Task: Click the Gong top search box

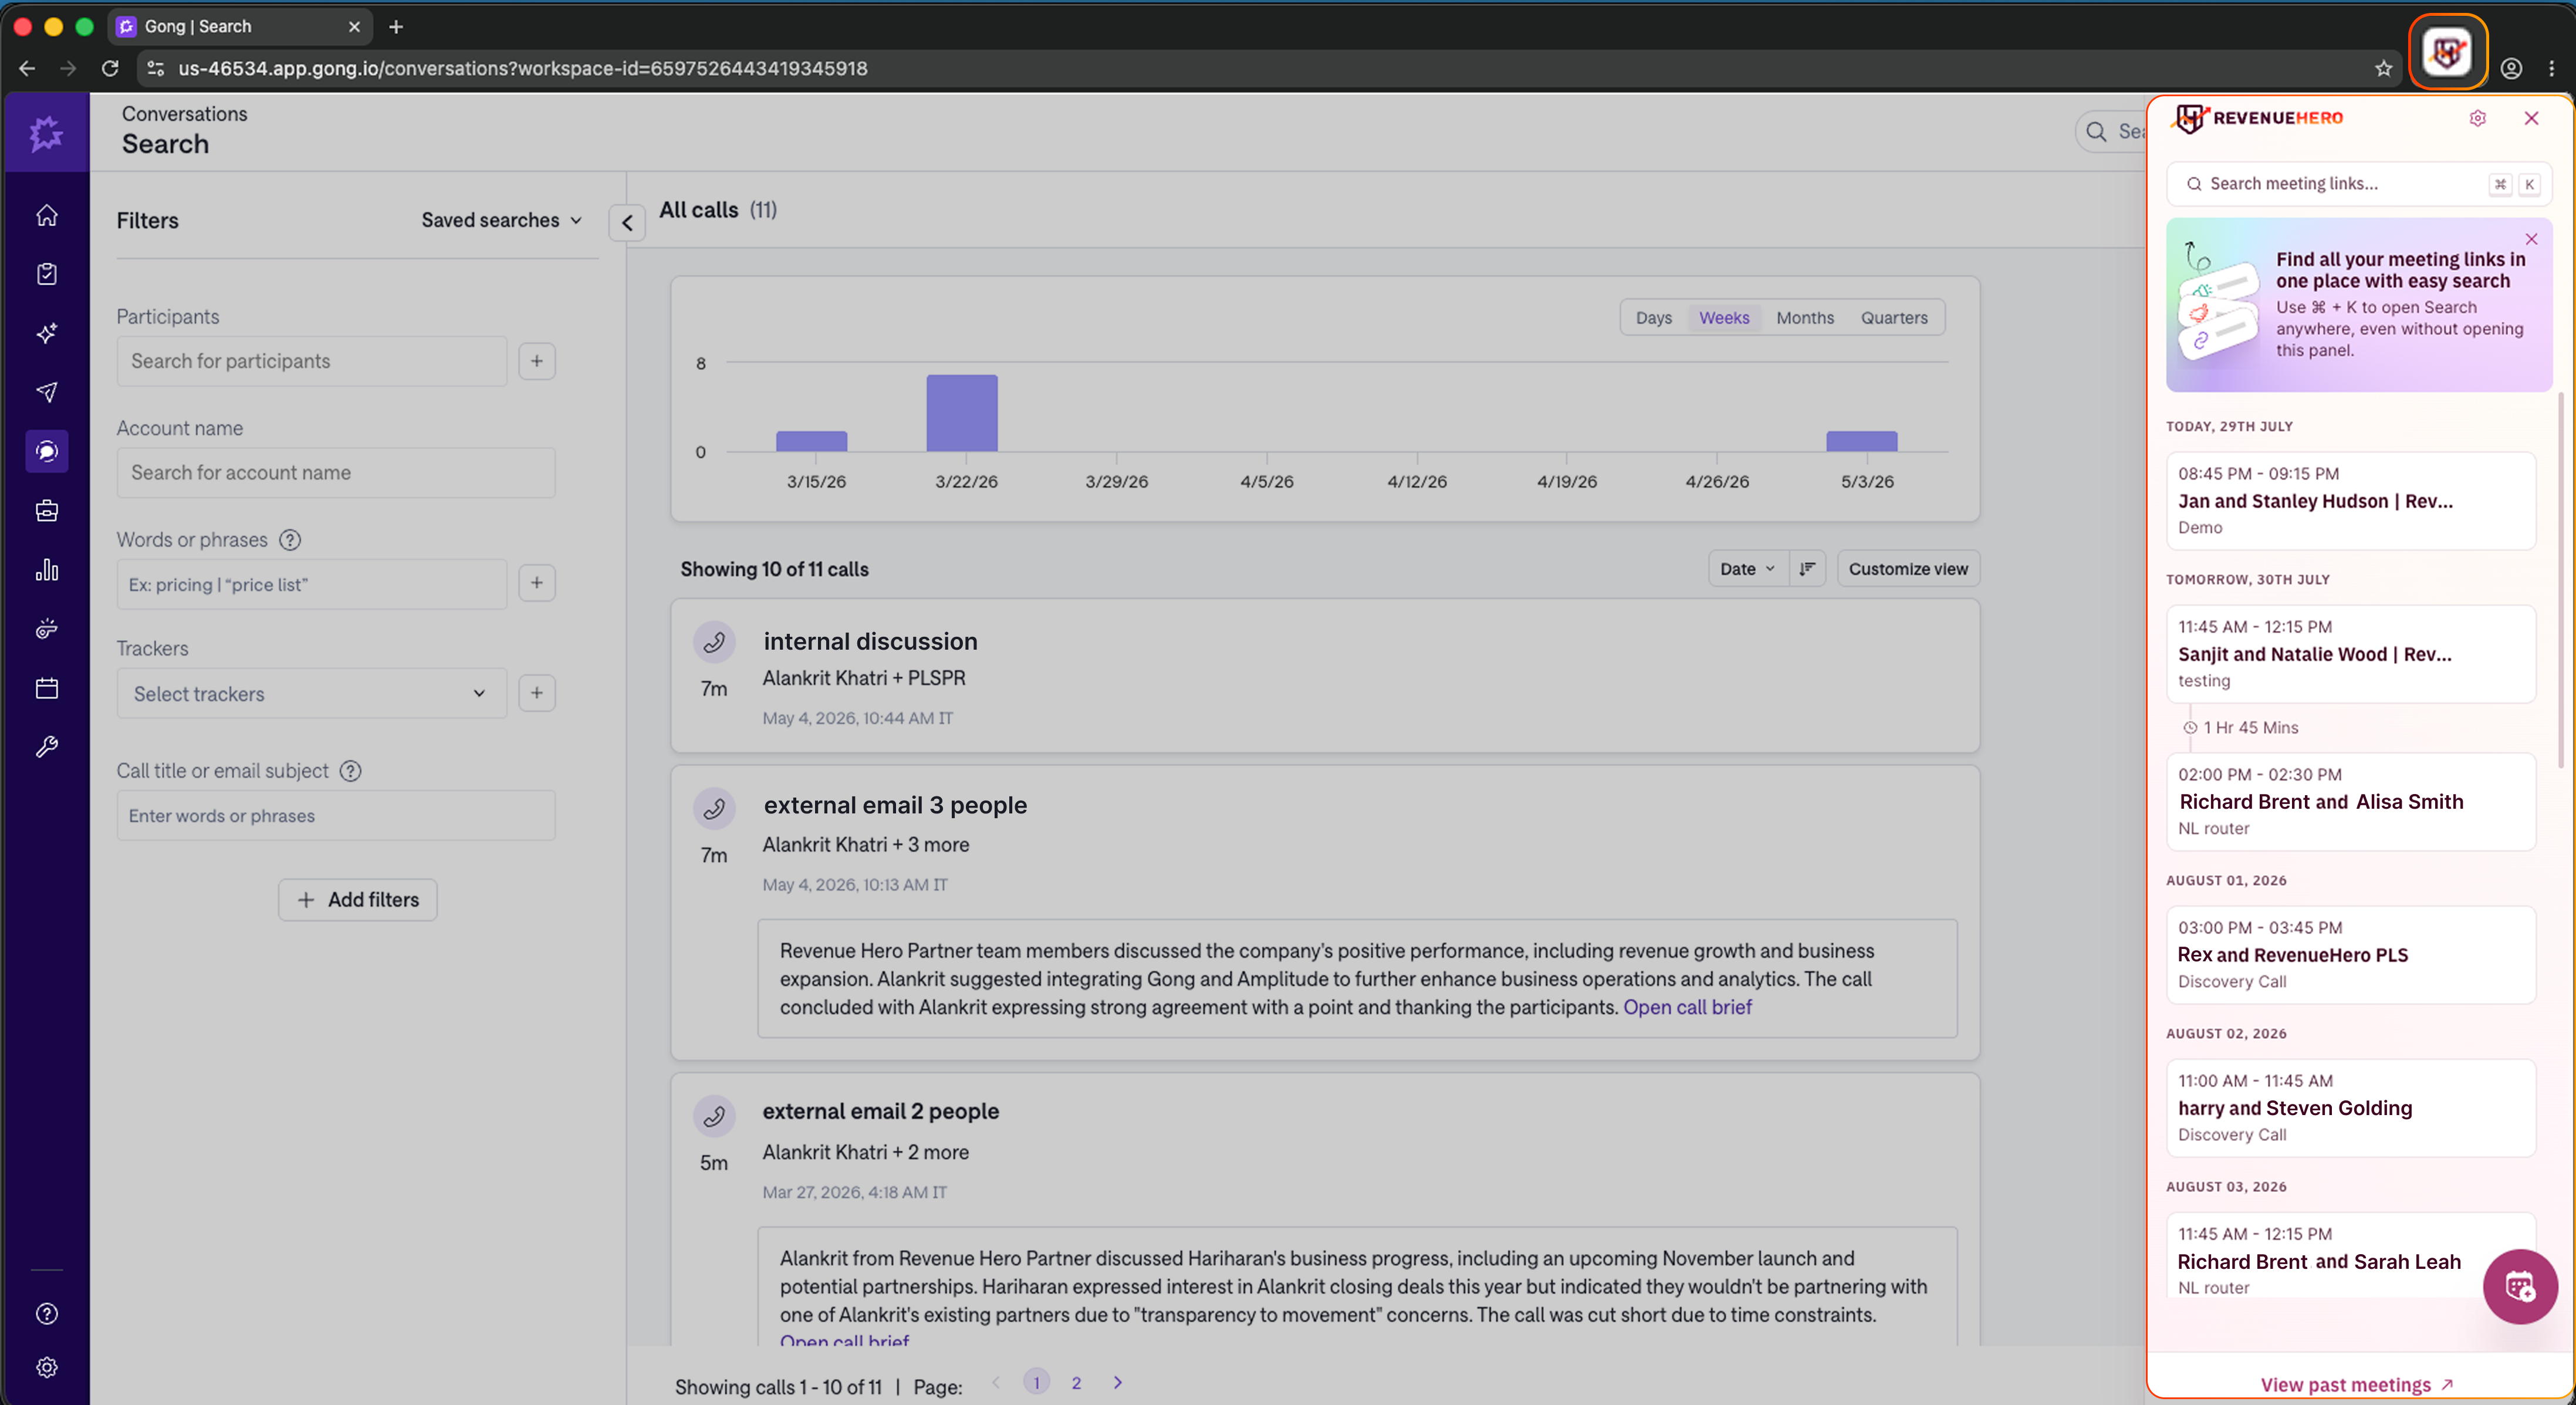Action: point(2112,132)
